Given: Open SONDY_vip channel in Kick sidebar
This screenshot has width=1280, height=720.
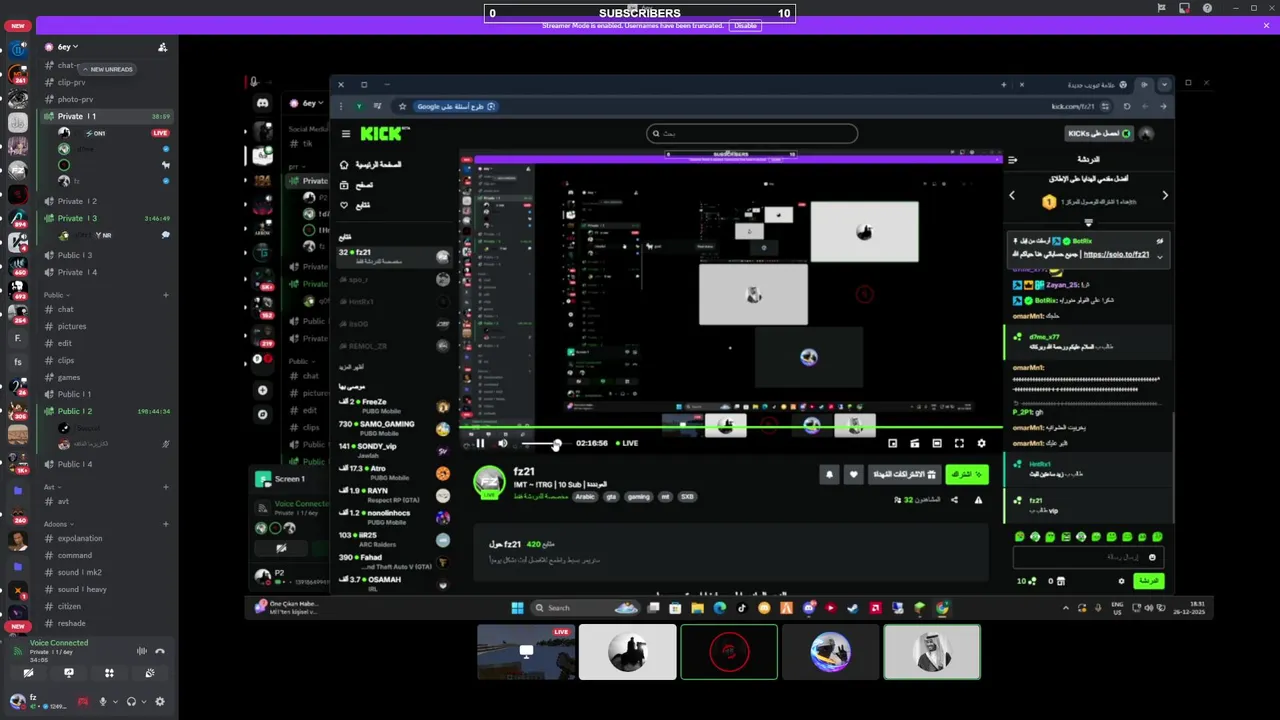Looking at the screenshot, I should tap(394, 449).
